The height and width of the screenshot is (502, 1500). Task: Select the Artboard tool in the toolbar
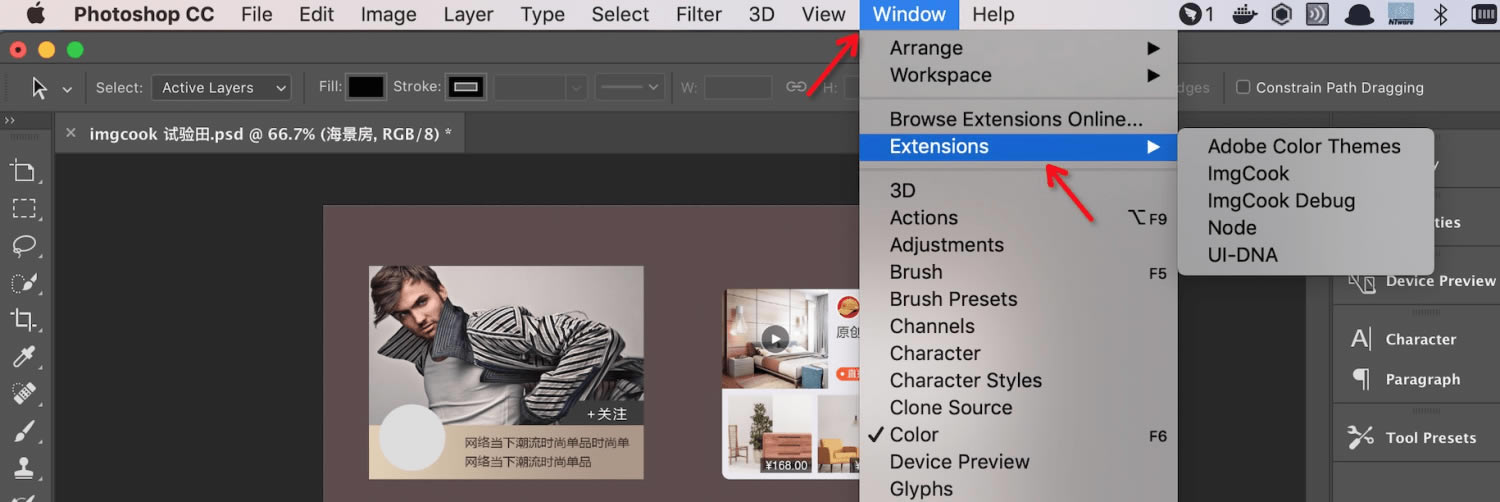coord(23,171)
